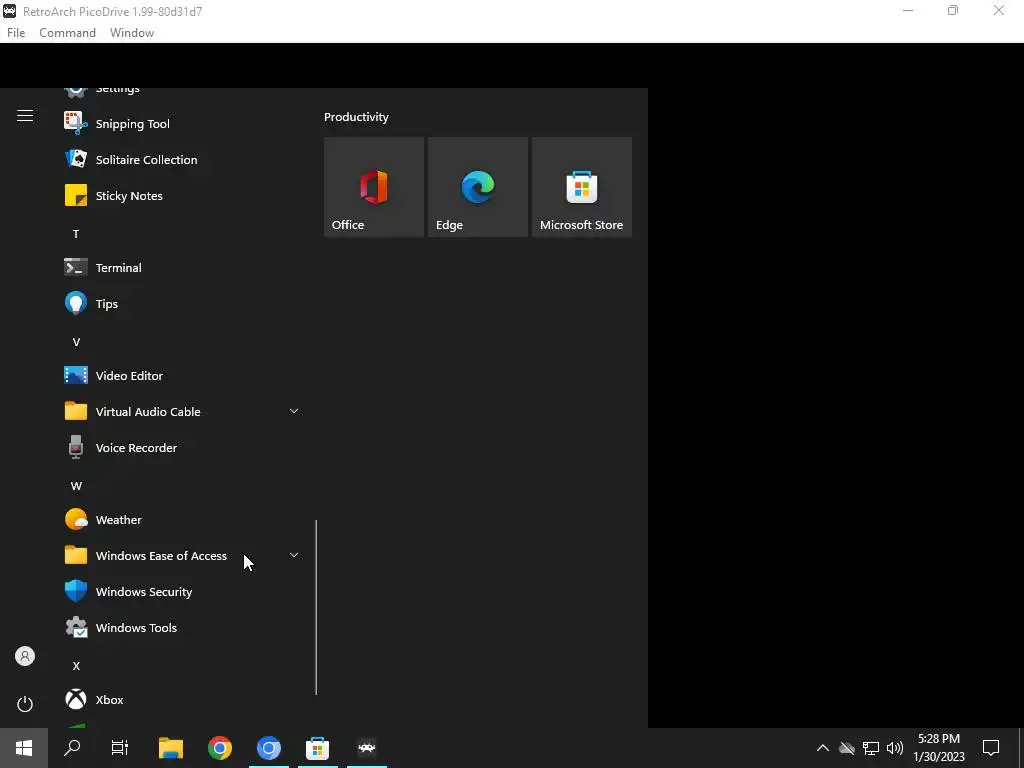
Task: Open the Edge browser tile
Action: 477,187
